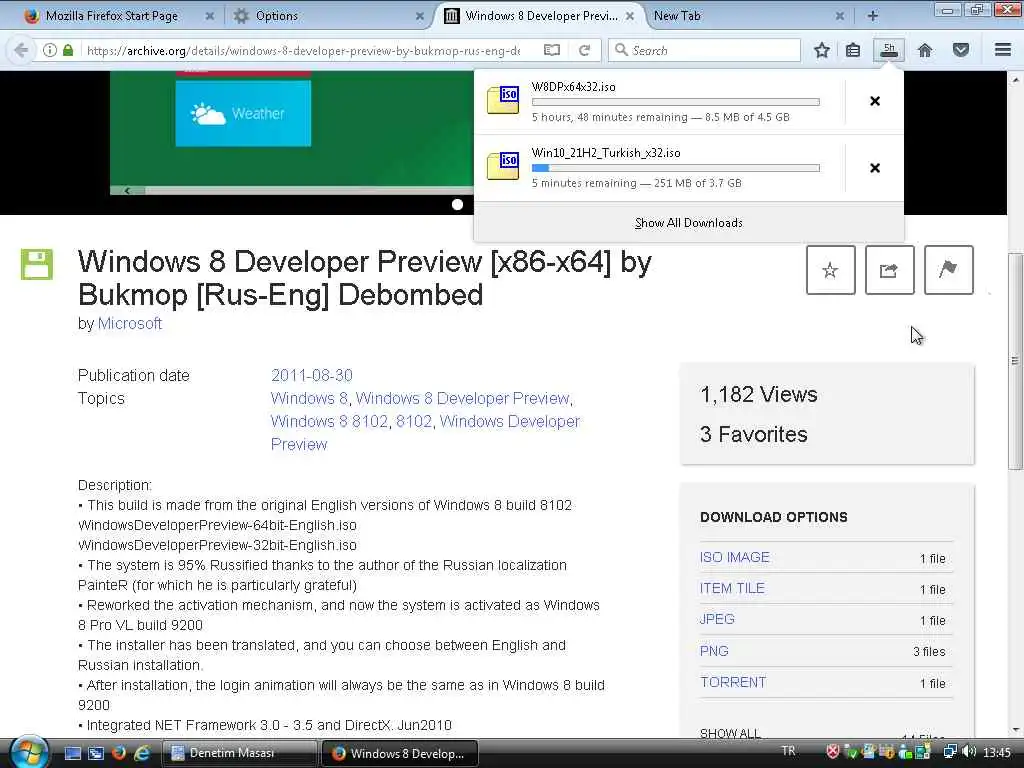Select Windows 8 Developer Preview tab
The image size is (1024, 768).
541,16
